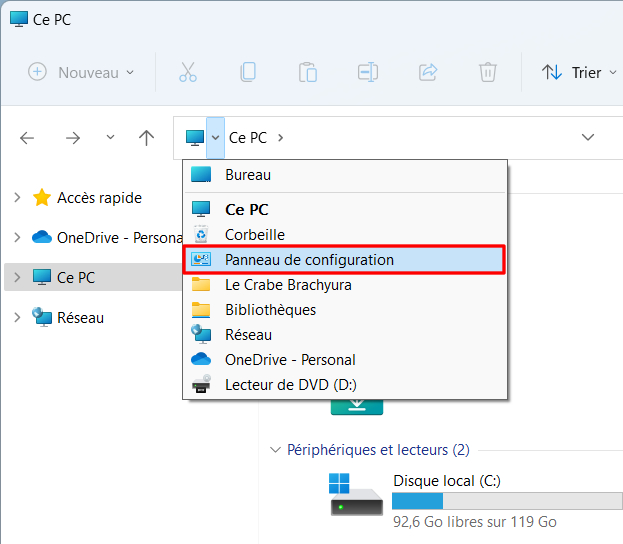Click the yellow star Accès rapide icon
Viewport: 623px width, 544px height.
(42, 197)
